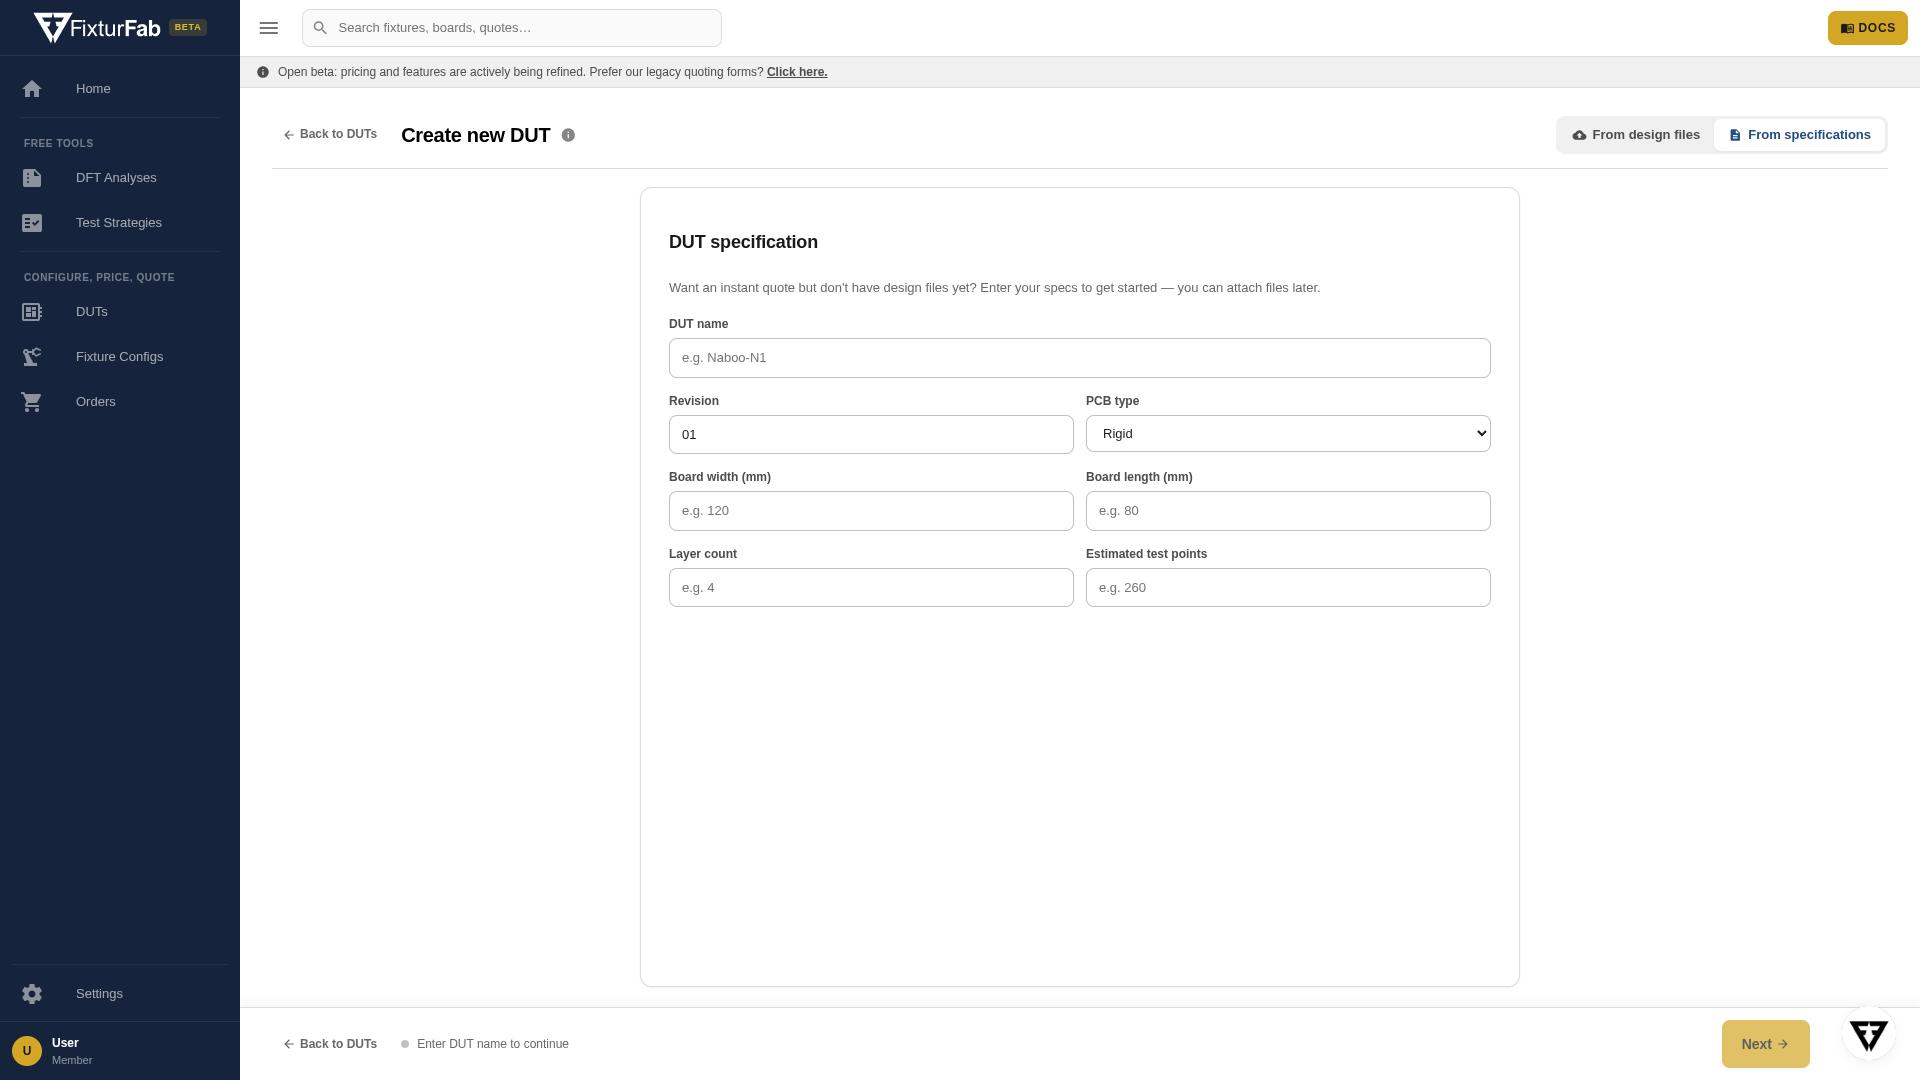Focus the Layer count field
Image resolution: width=1920 pixels, height=1080 pixels.
[871, 588]
